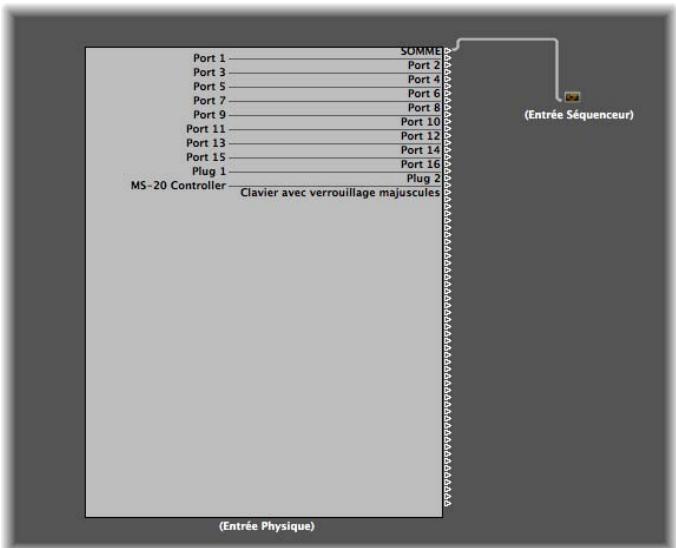Click the Port 5 label
This screenshot has width=676, height=548.
click(209, 87)
